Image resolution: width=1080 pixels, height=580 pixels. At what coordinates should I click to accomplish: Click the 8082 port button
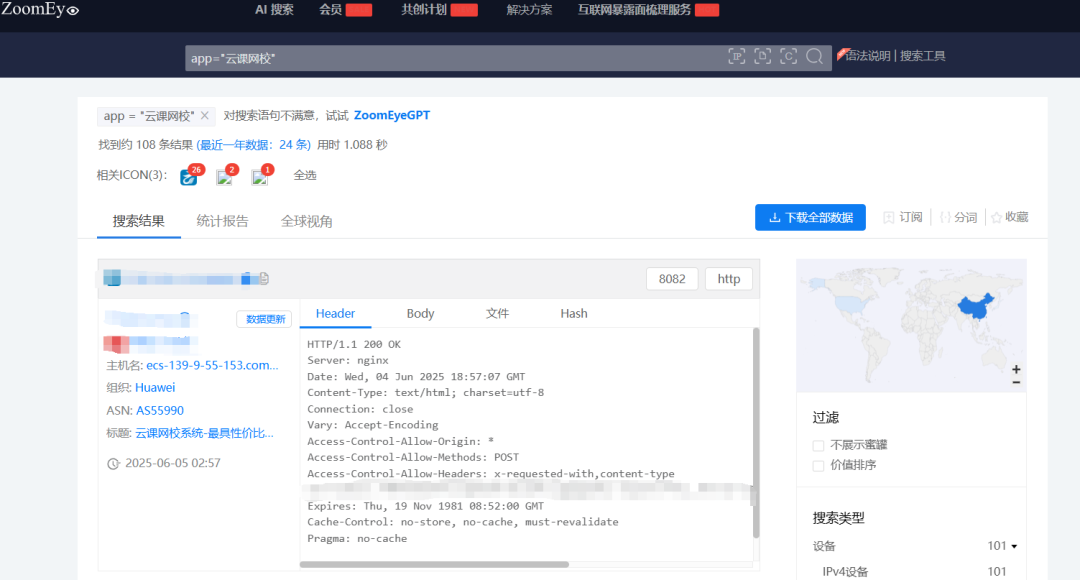coord(672,279)
